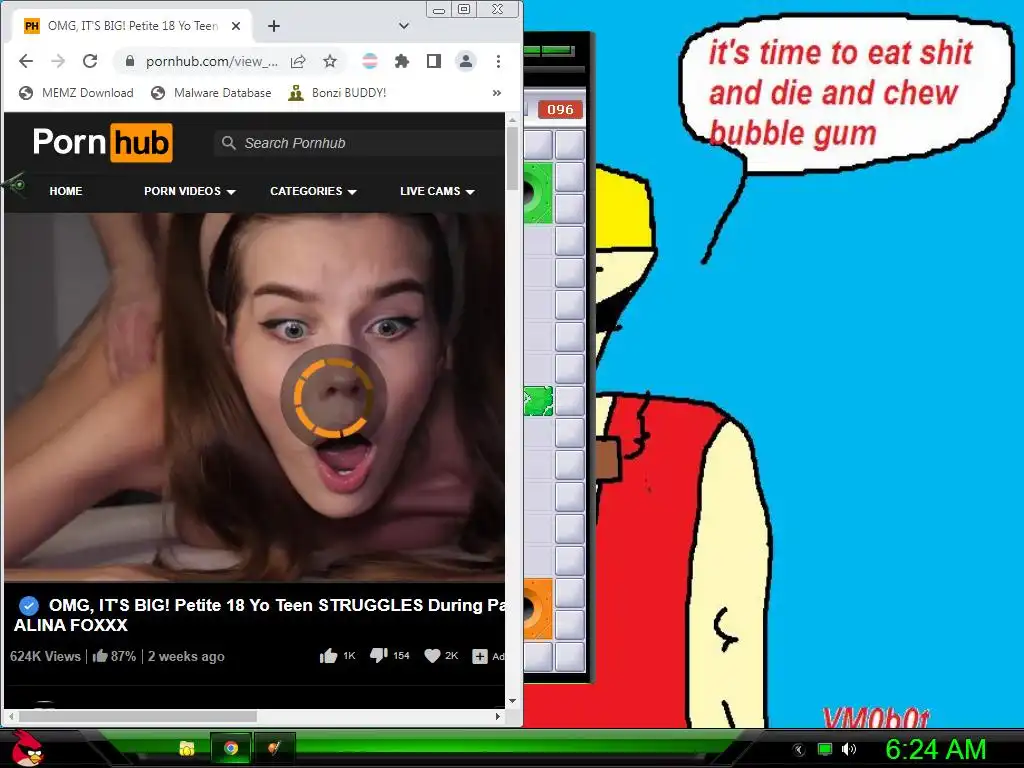Go back with Chrome's back arrow

pos(26,61)
